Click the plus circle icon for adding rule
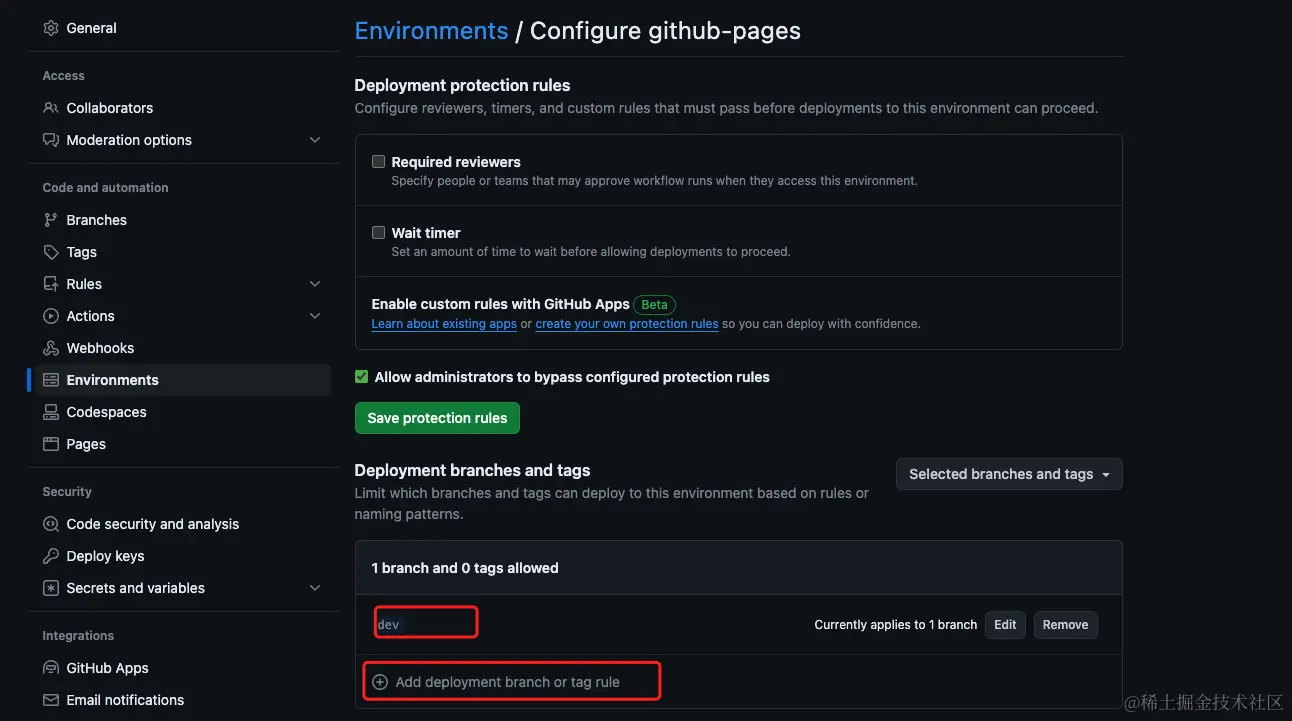Screen dimensions: 1292x721 pos(380,682)
